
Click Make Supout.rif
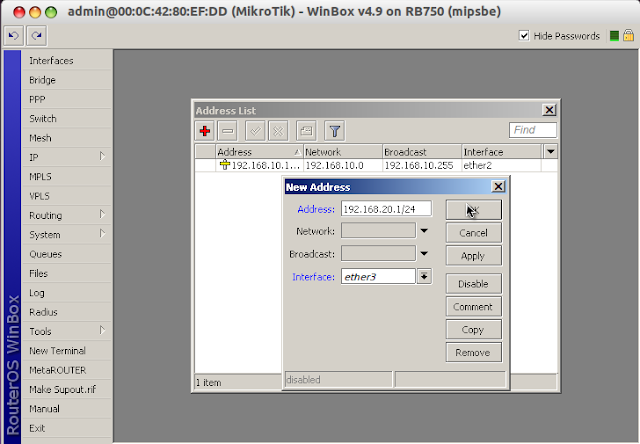point(67,389)
